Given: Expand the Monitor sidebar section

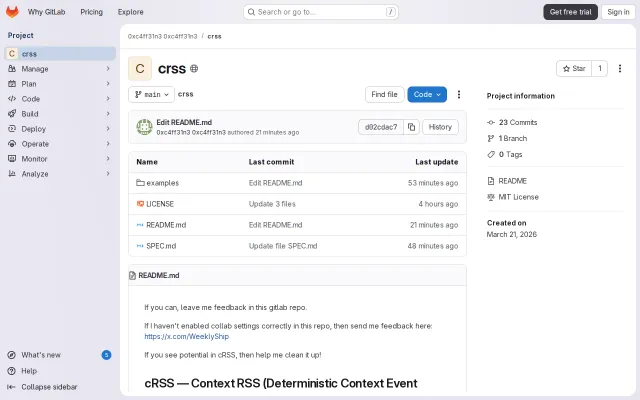Looking at the screenshot, I should [x=108, y=158].
